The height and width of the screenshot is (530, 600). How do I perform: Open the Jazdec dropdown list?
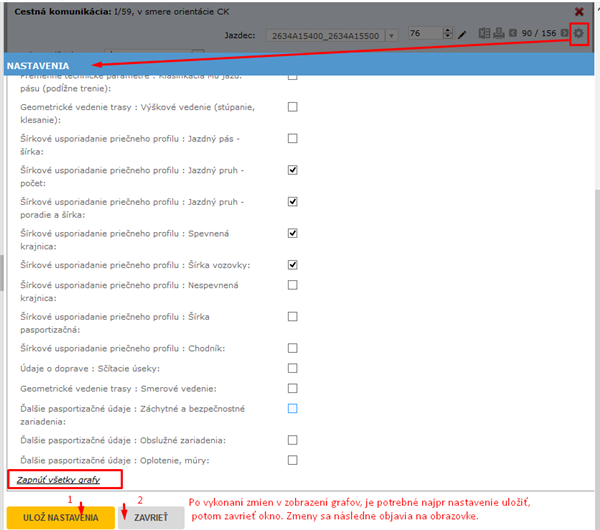(391, 35)
